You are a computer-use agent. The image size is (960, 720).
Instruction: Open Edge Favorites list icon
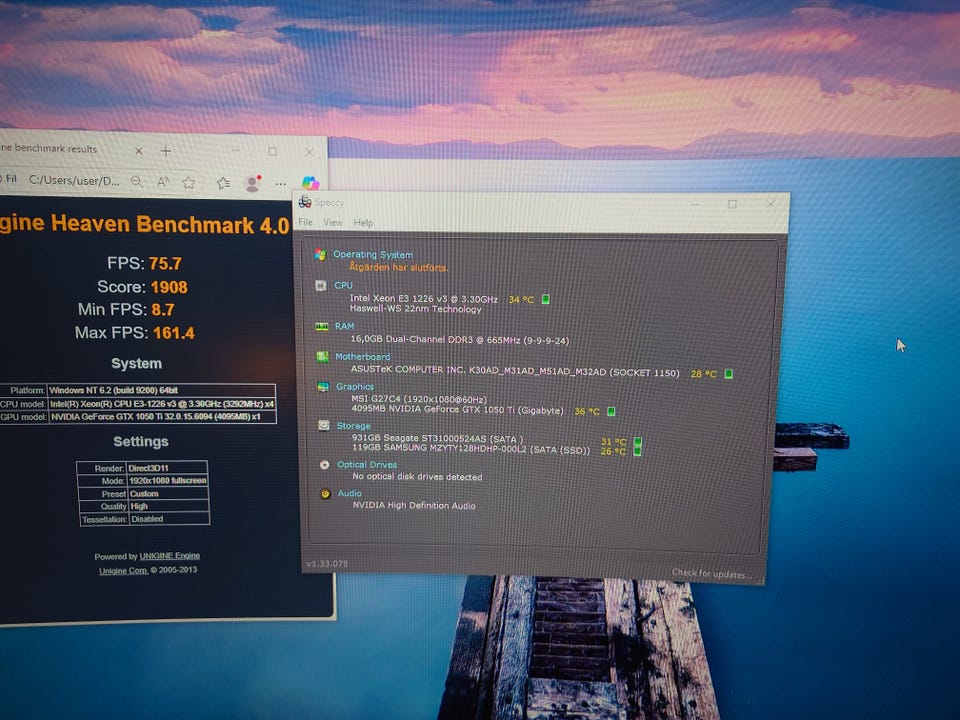(x=223, y=182)
